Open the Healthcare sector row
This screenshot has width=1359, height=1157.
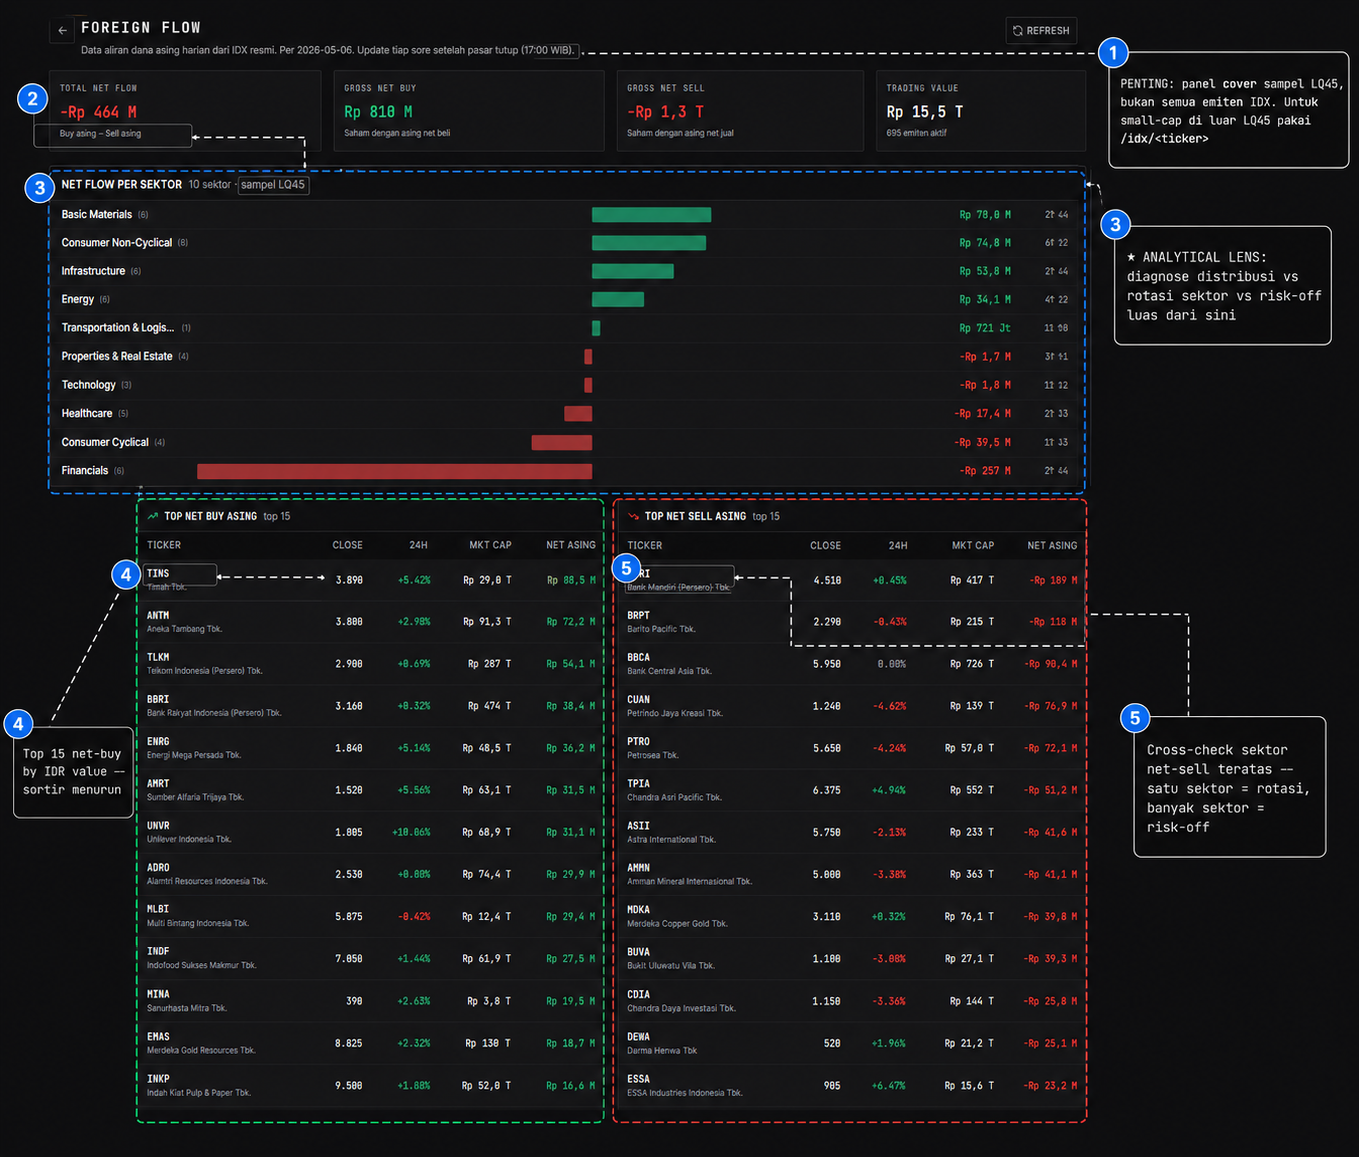tap(566, 413)
